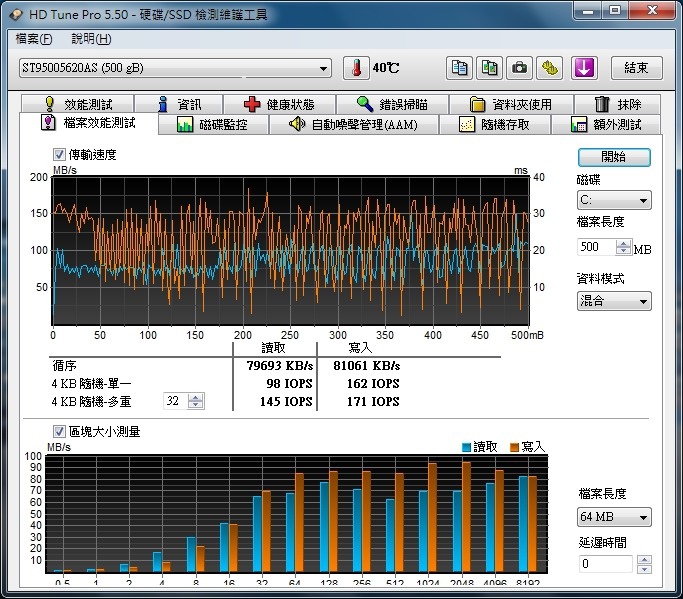Click the 循序 sequential row label
This screenshot has height=599, width=683.
64,365
